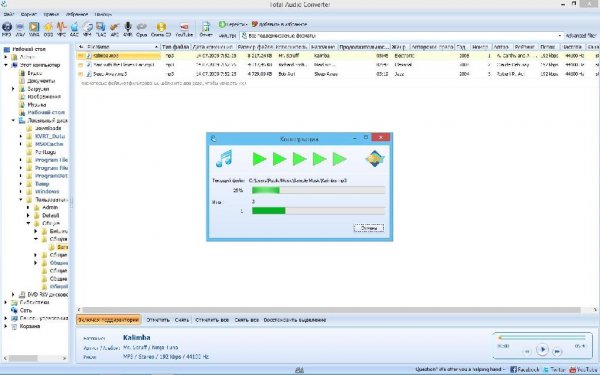Open the Create CD tool
The height and width of the screenshot is (375, 600).
[161, 27]
